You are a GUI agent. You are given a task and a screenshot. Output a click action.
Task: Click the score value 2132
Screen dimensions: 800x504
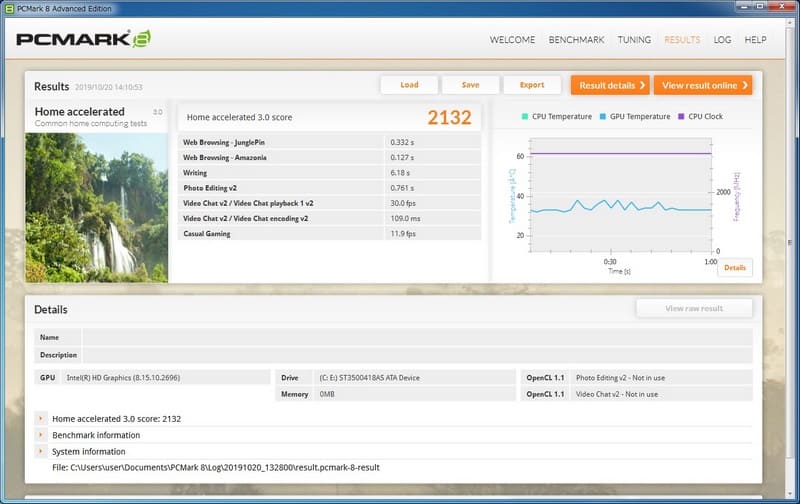click(449, 117)
